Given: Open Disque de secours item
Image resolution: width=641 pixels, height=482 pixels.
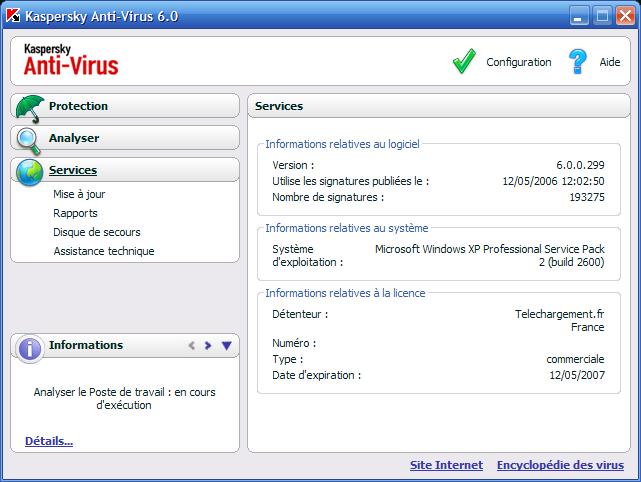Looking at the screenshot, I should click(x=96, y=232).
